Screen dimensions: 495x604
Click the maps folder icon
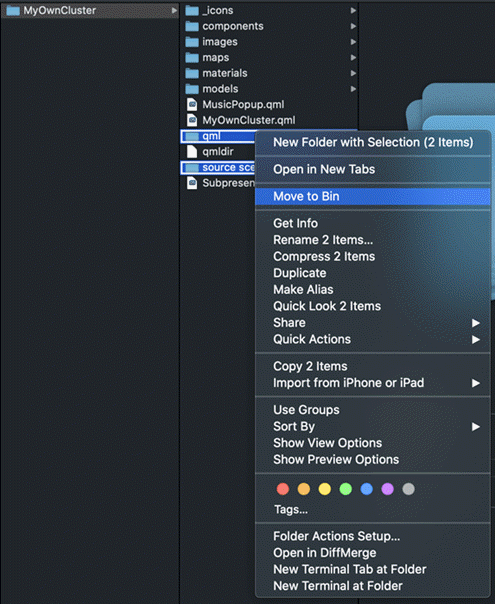pyautogui.click(x=192, y=58)
